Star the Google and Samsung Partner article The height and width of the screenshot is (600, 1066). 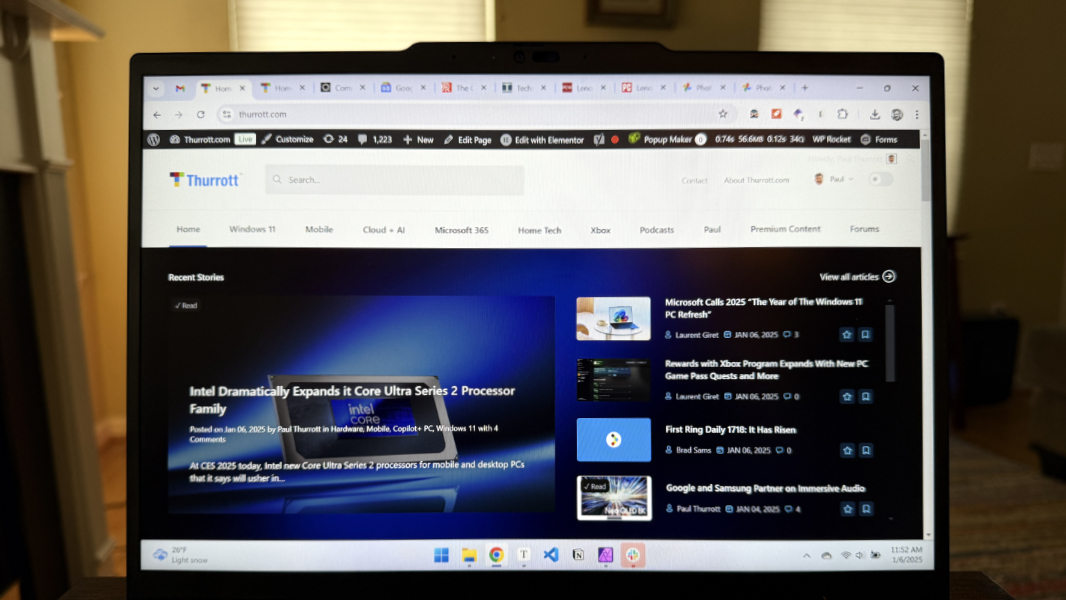coord(847,509)
